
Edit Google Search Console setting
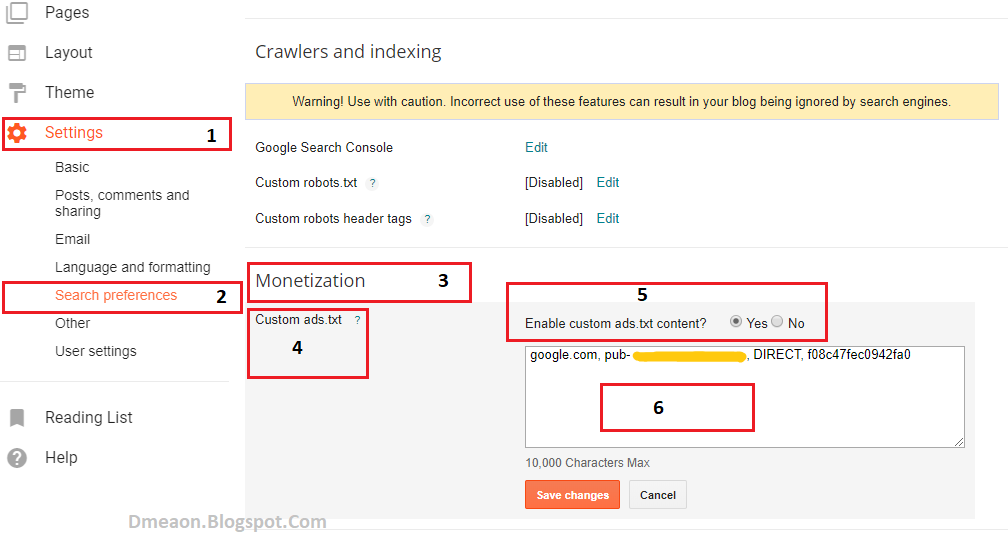pyautogui.click(x=536, y=147)
